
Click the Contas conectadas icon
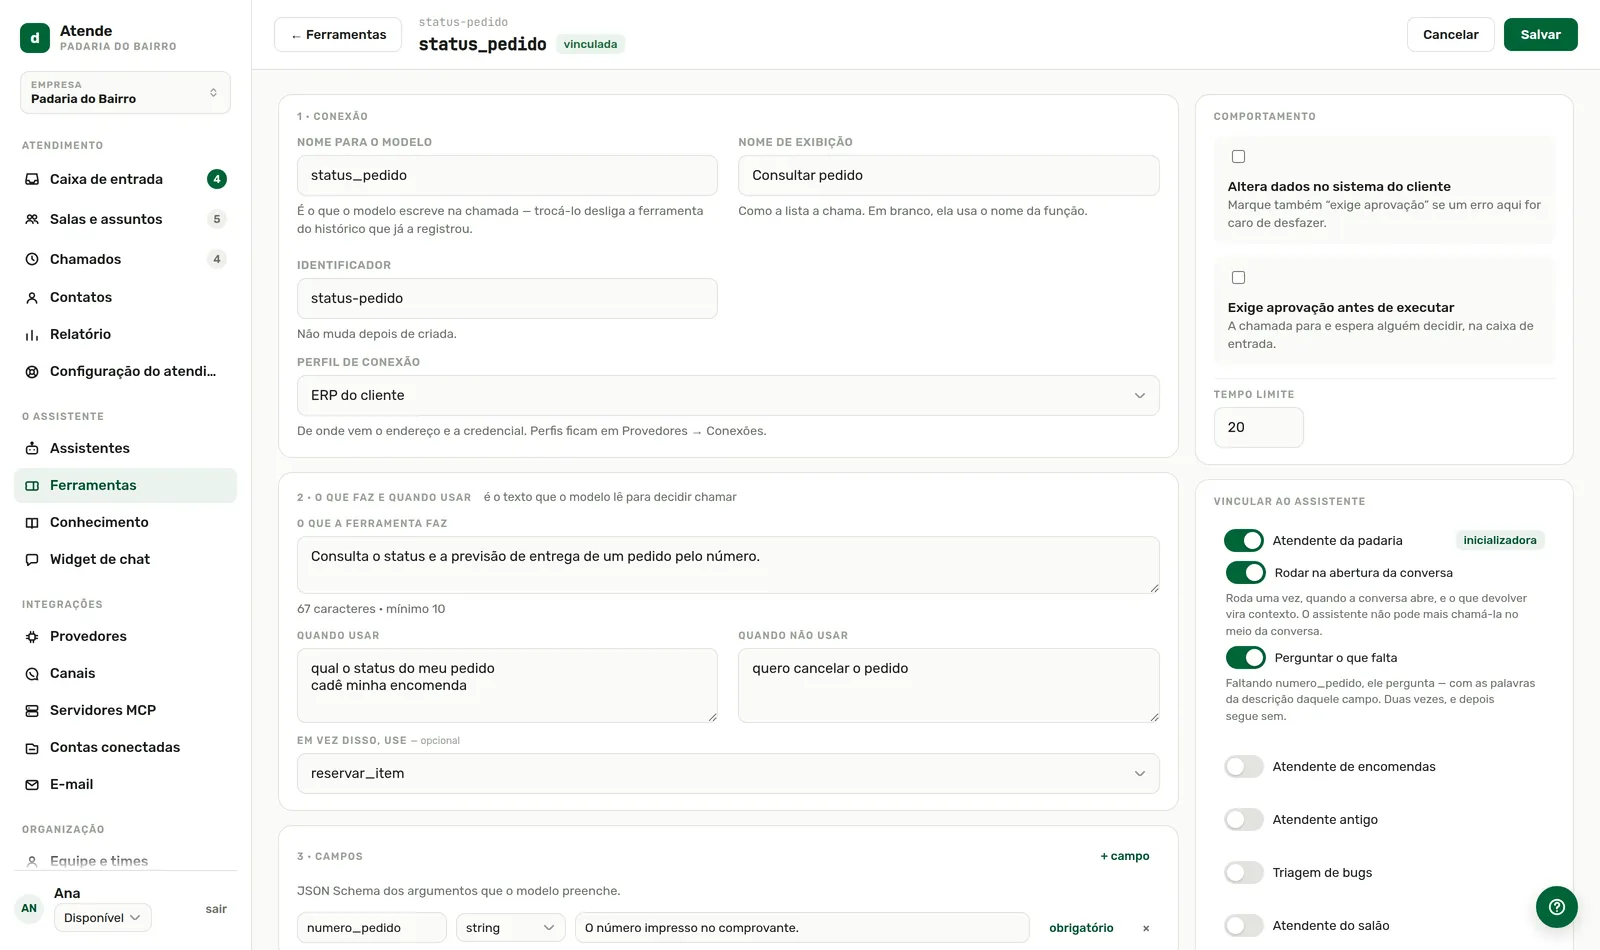[x=32, y=747]
